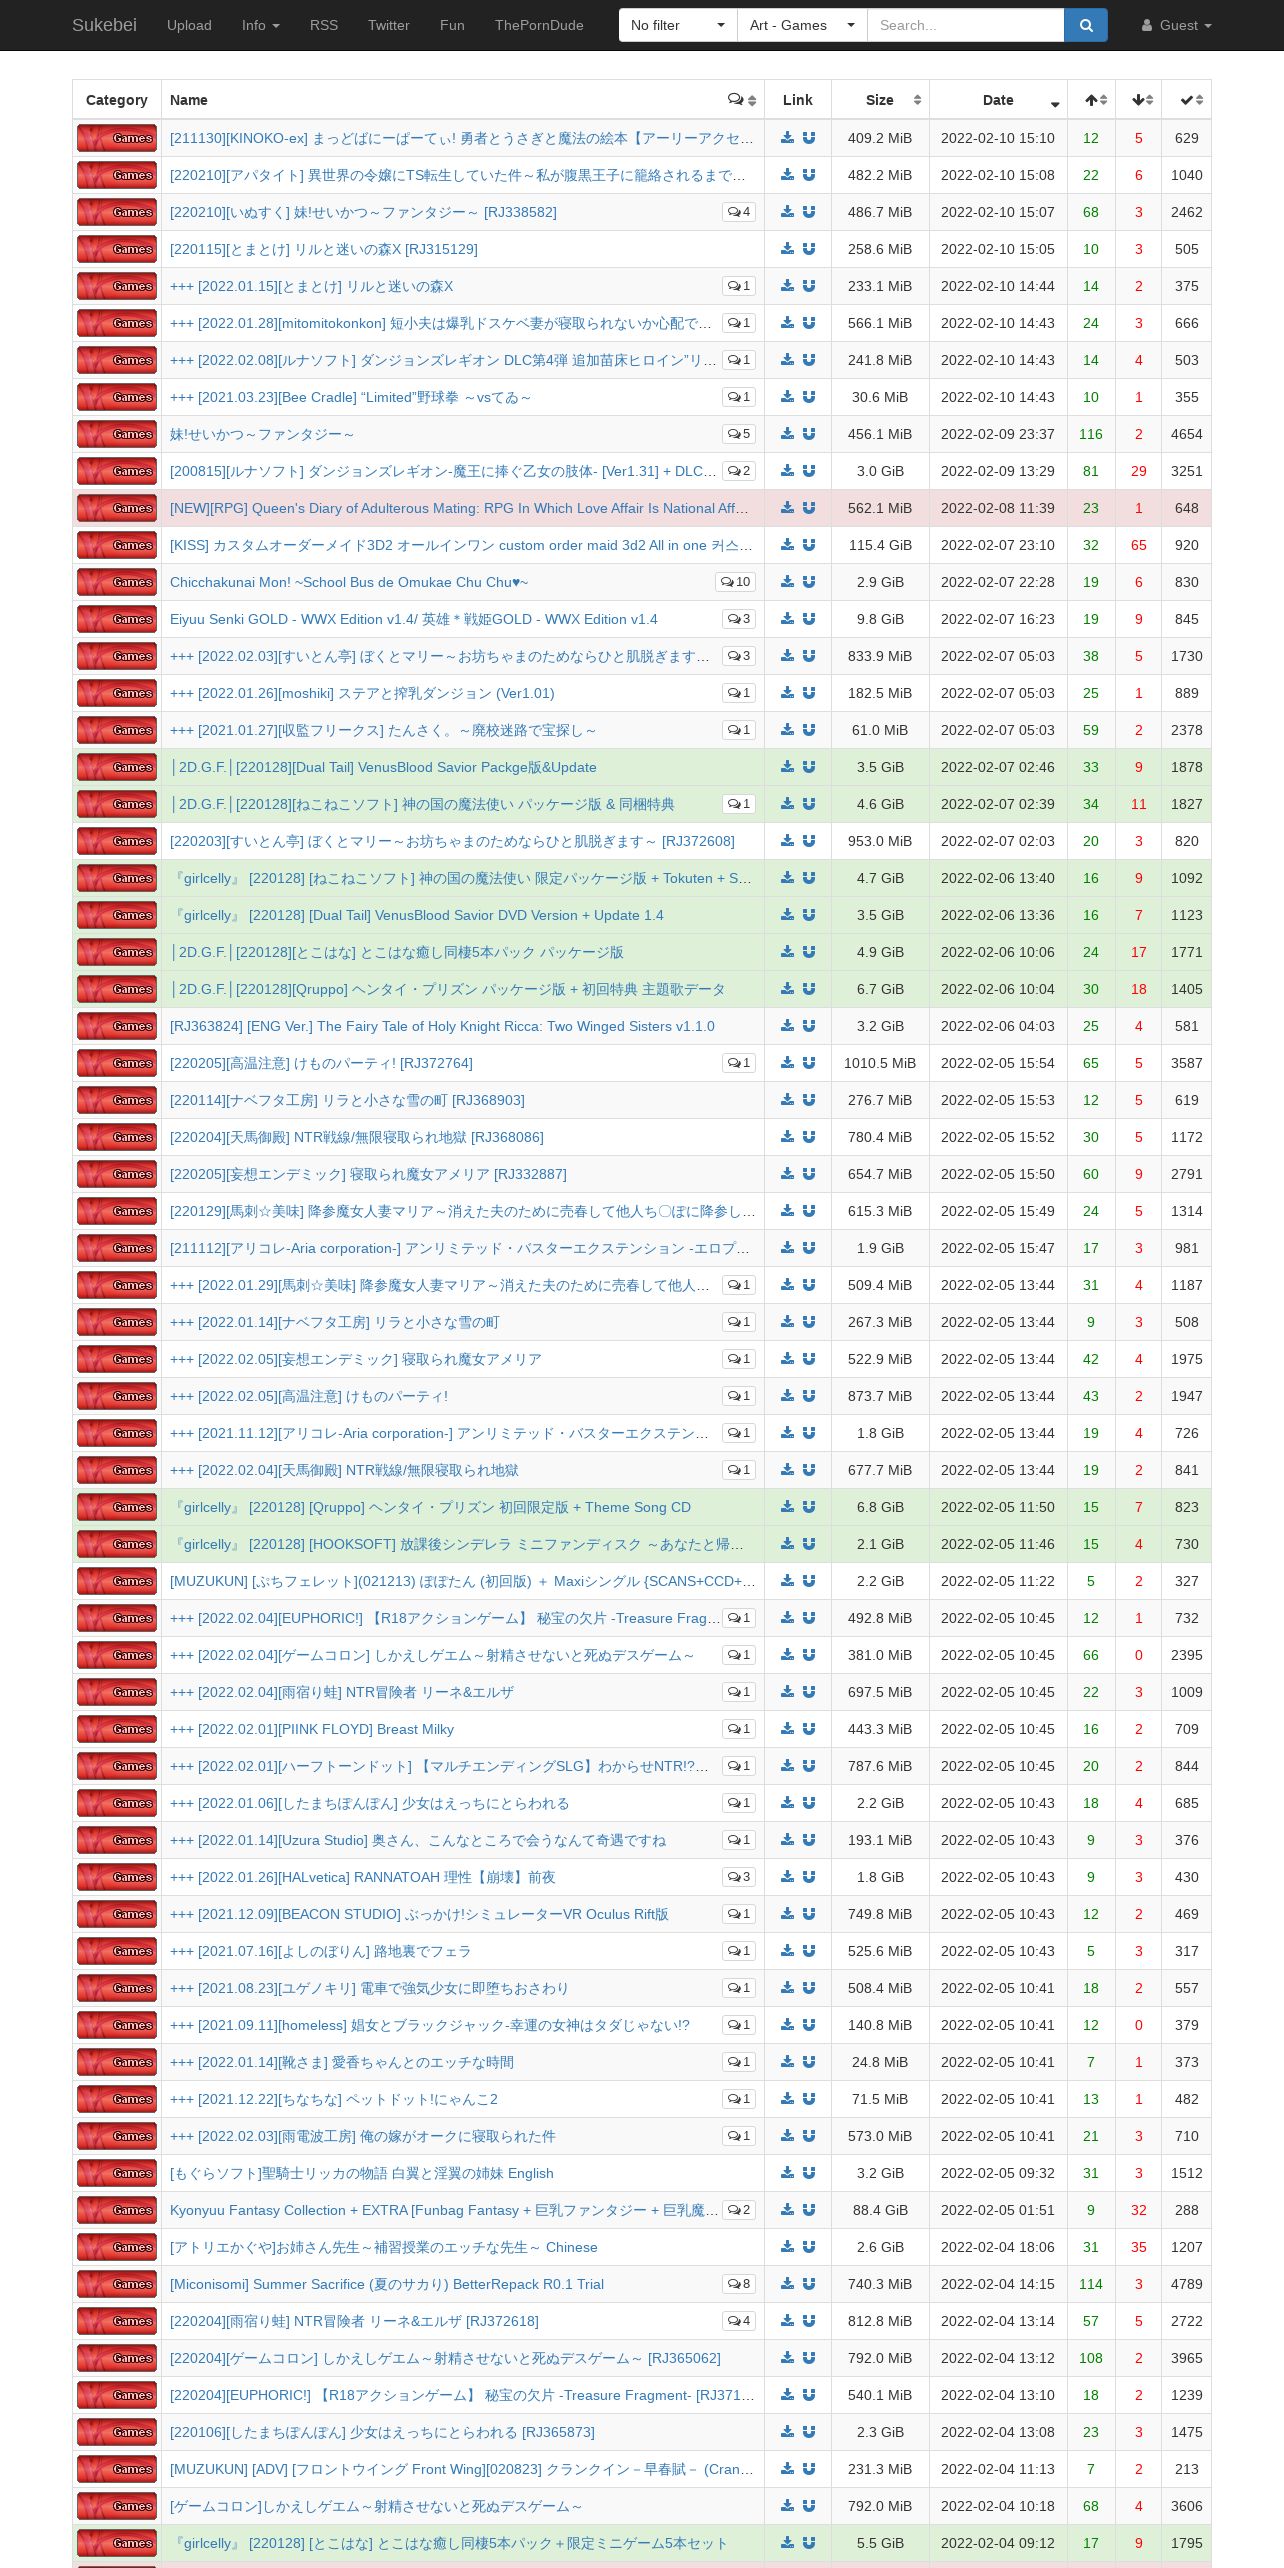Download torrent for Uzura Studio row
Viewport: 1284px width, 2568px height.
point(788,1840)
